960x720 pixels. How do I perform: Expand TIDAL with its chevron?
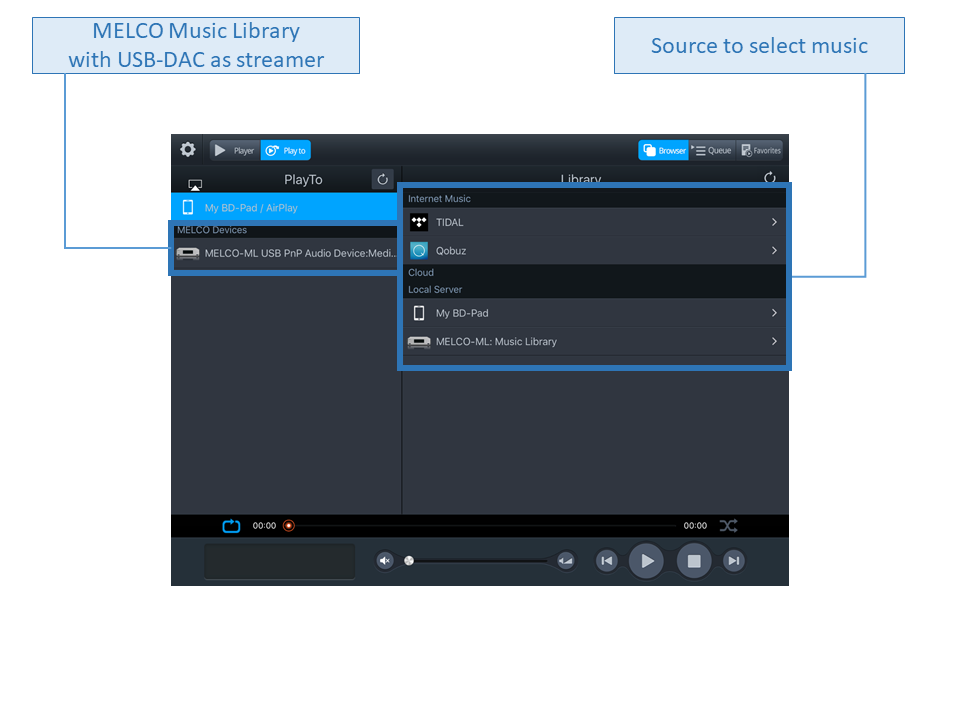tap(774, 222)
